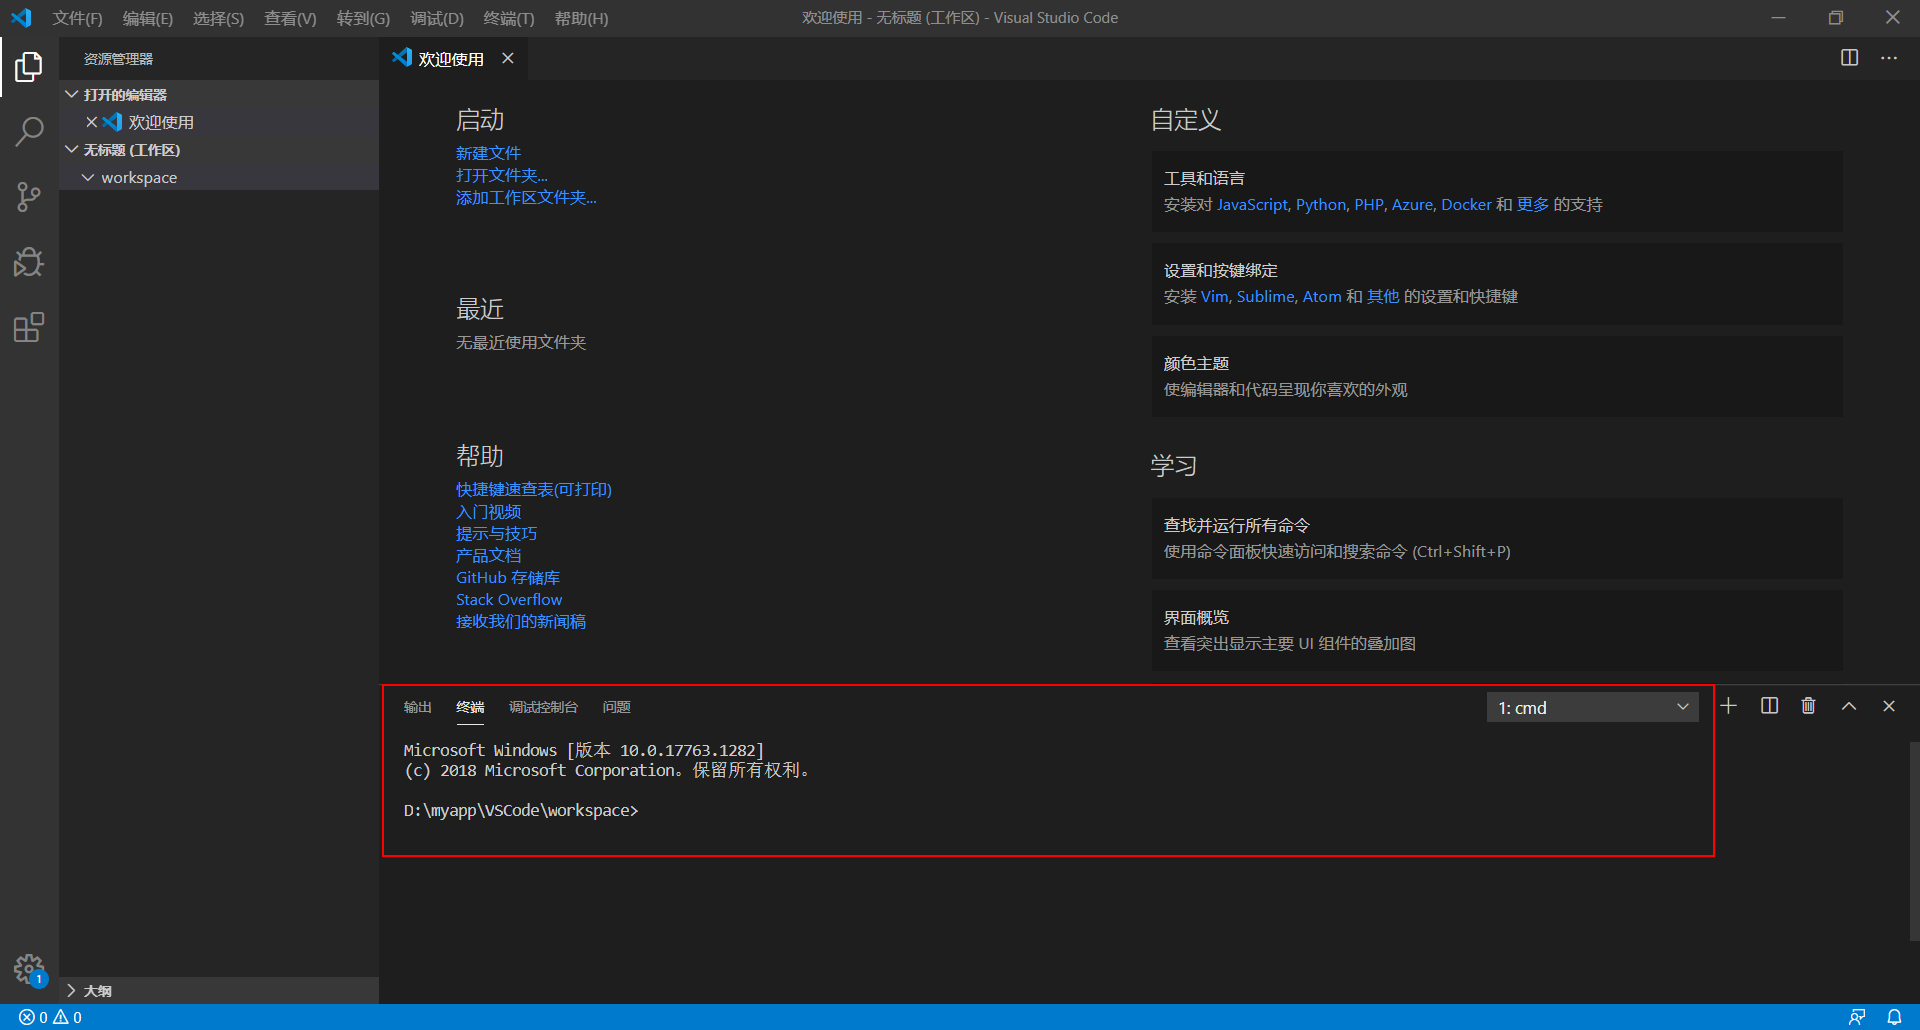Close the terminal panel

pos(1889,706)
